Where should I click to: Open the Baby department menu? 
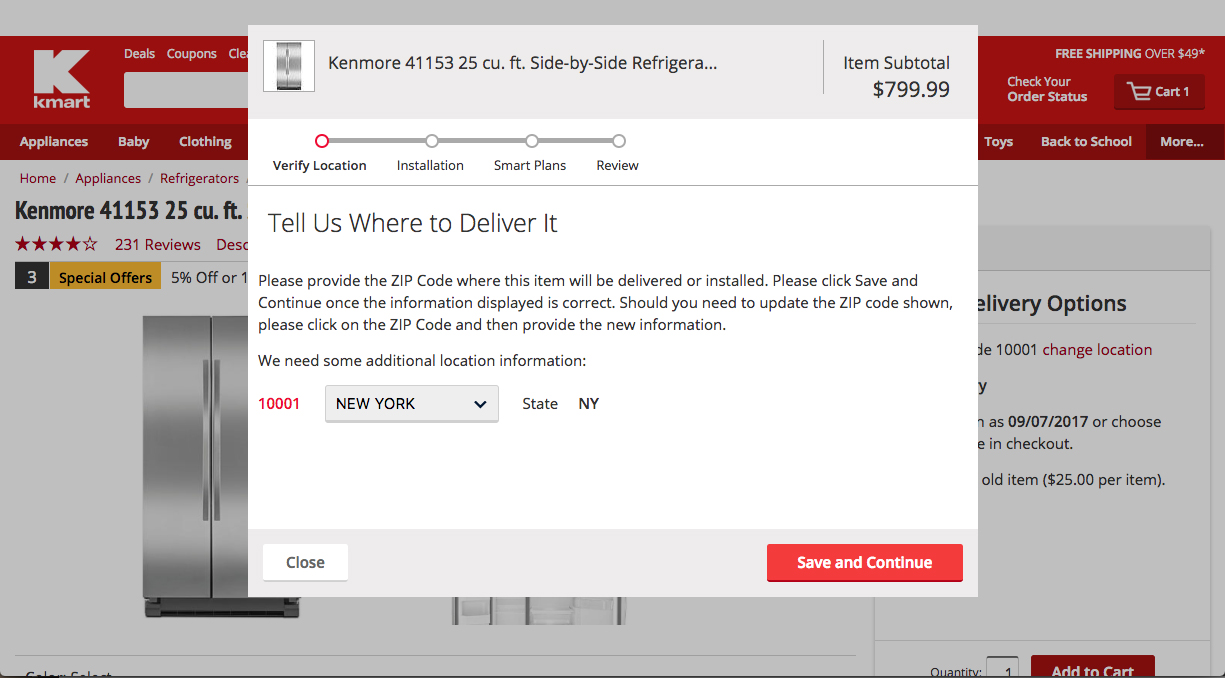133,142
